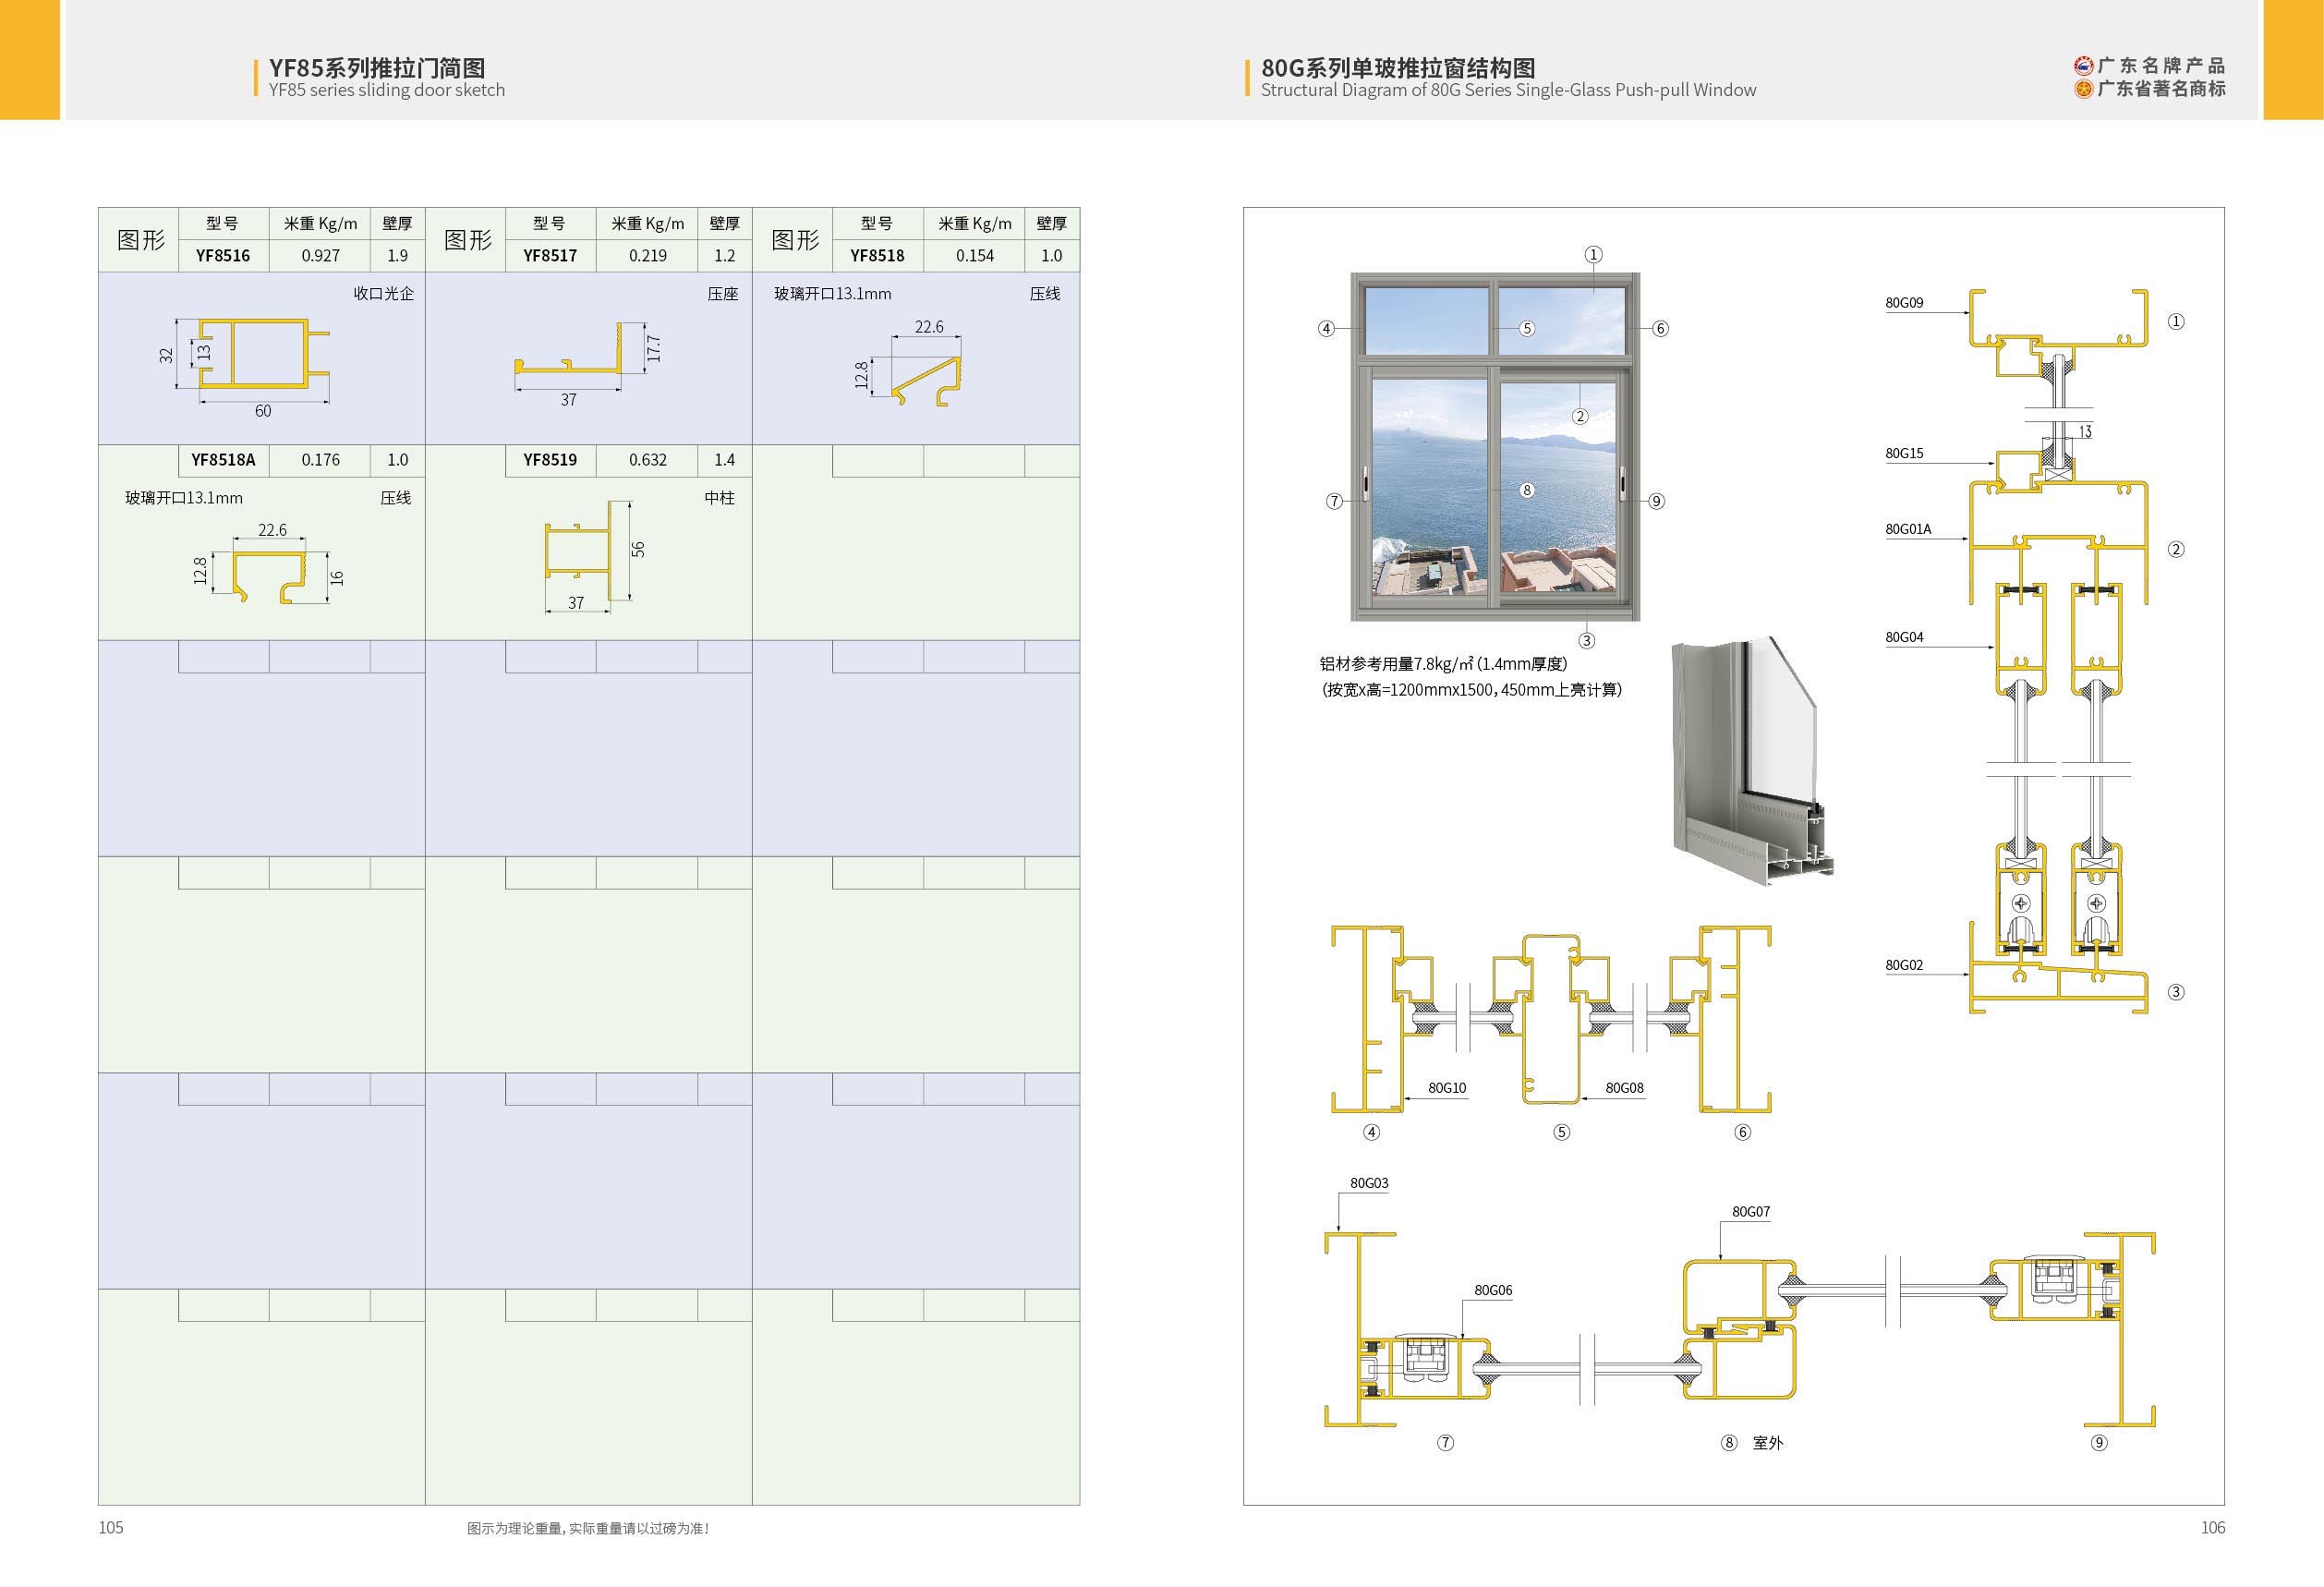Click the 80G07 interlock section drawing
This screenshot has height=1587, width=2324.
[1740, 1329]
